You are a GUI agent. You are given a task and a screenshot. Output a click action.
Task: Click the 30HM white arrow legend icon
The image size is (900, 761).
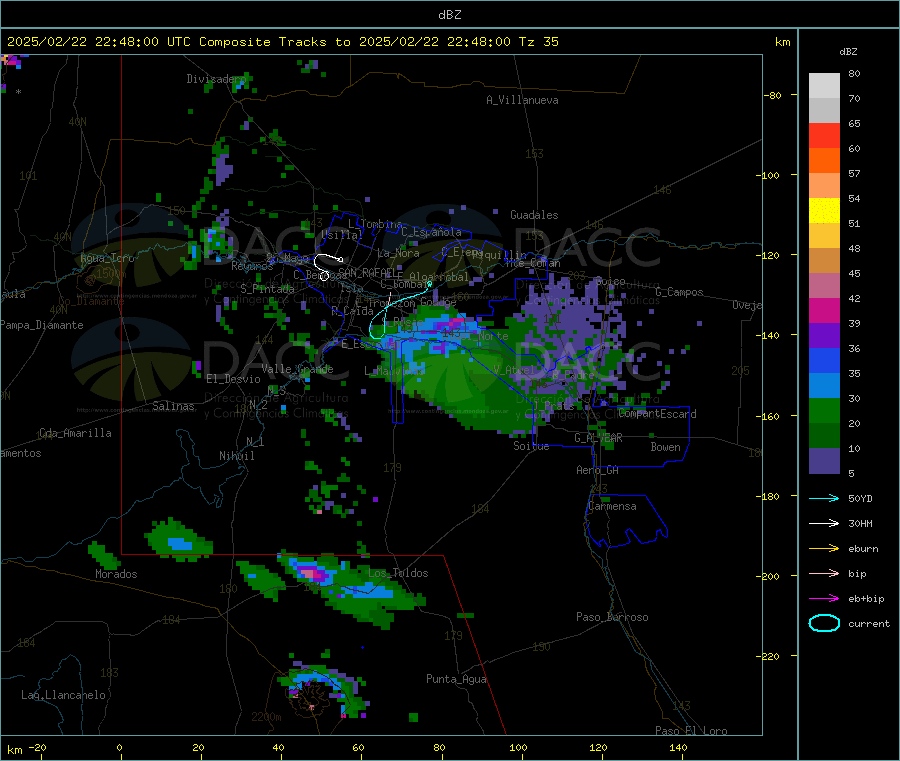[x=824, y=523]
